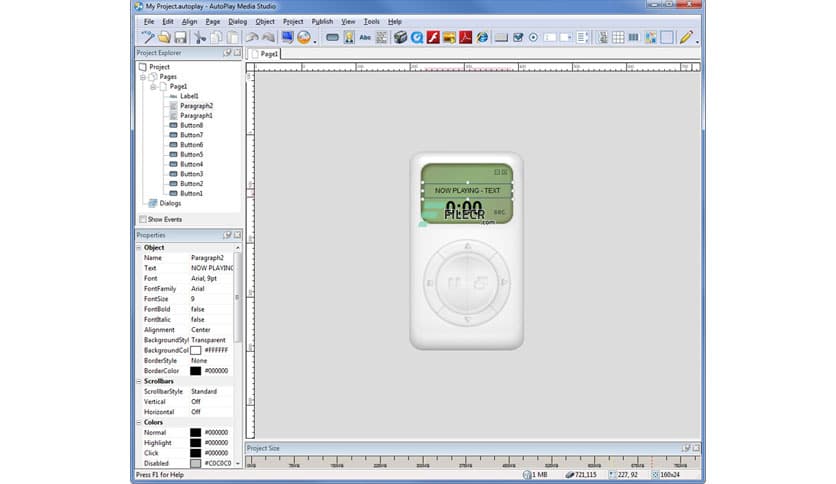Save the project with the floppy icon
The height and width of the screenshot is (484, 836).
(x=180, y=37)
